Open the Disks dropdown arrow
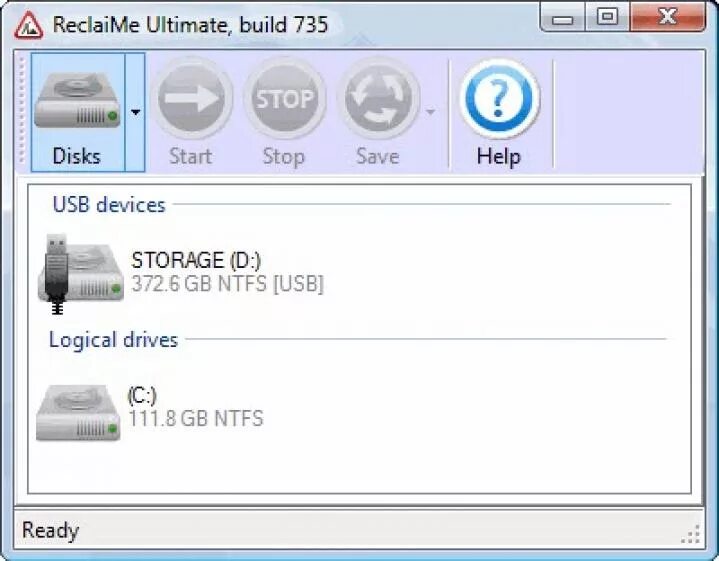719x561 pixels. coord(135,112)
